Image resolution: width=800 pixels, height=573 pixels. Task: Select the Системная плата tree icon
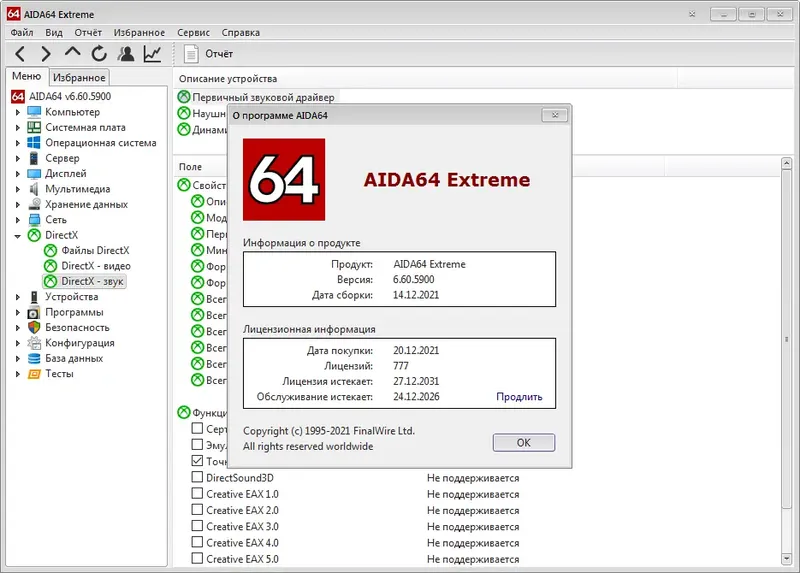point(34,127)
